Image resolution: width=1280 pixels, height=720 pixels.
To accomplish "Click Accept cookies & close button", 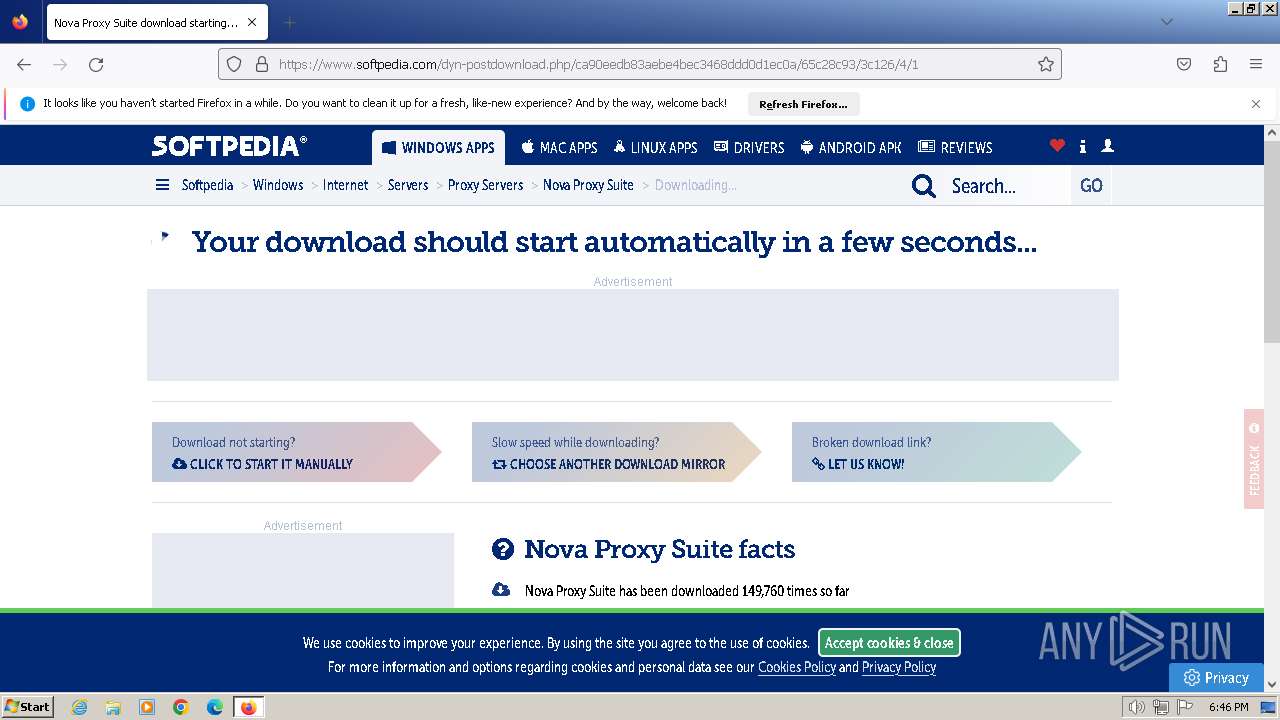I will click(x=889, y=643).
